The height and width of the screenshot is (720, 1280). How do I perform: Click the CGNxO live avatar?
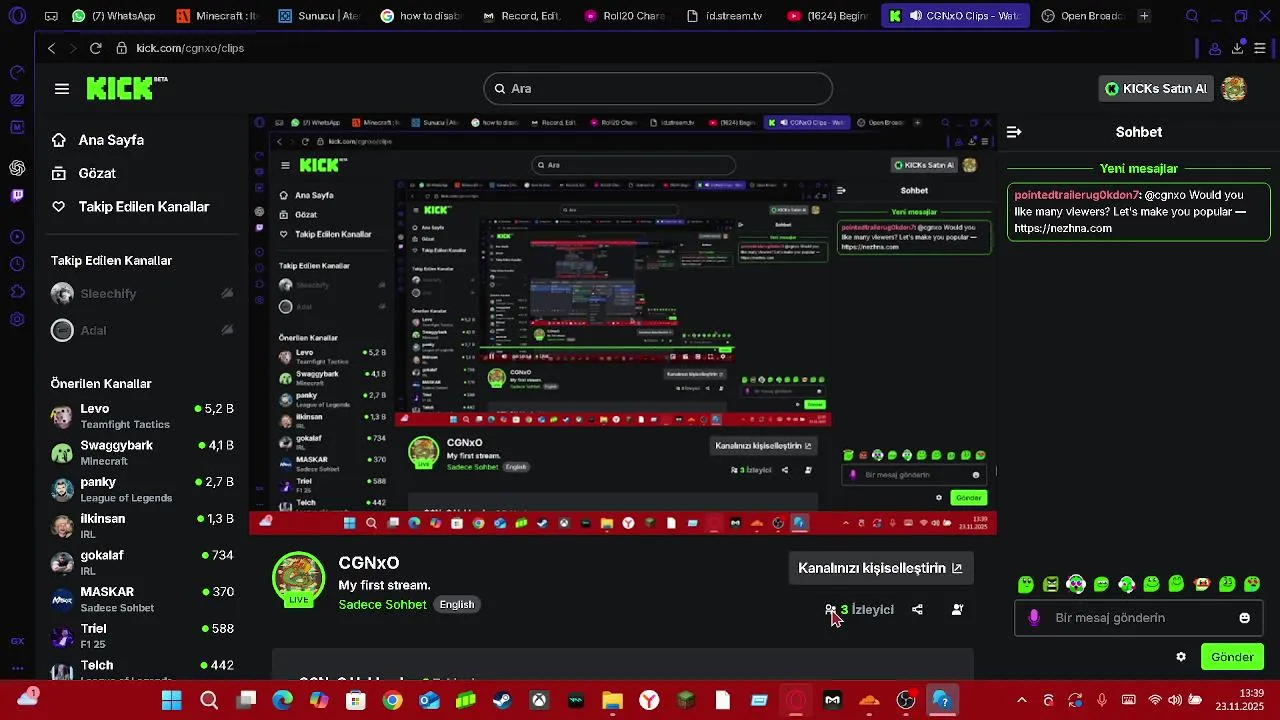298,580
